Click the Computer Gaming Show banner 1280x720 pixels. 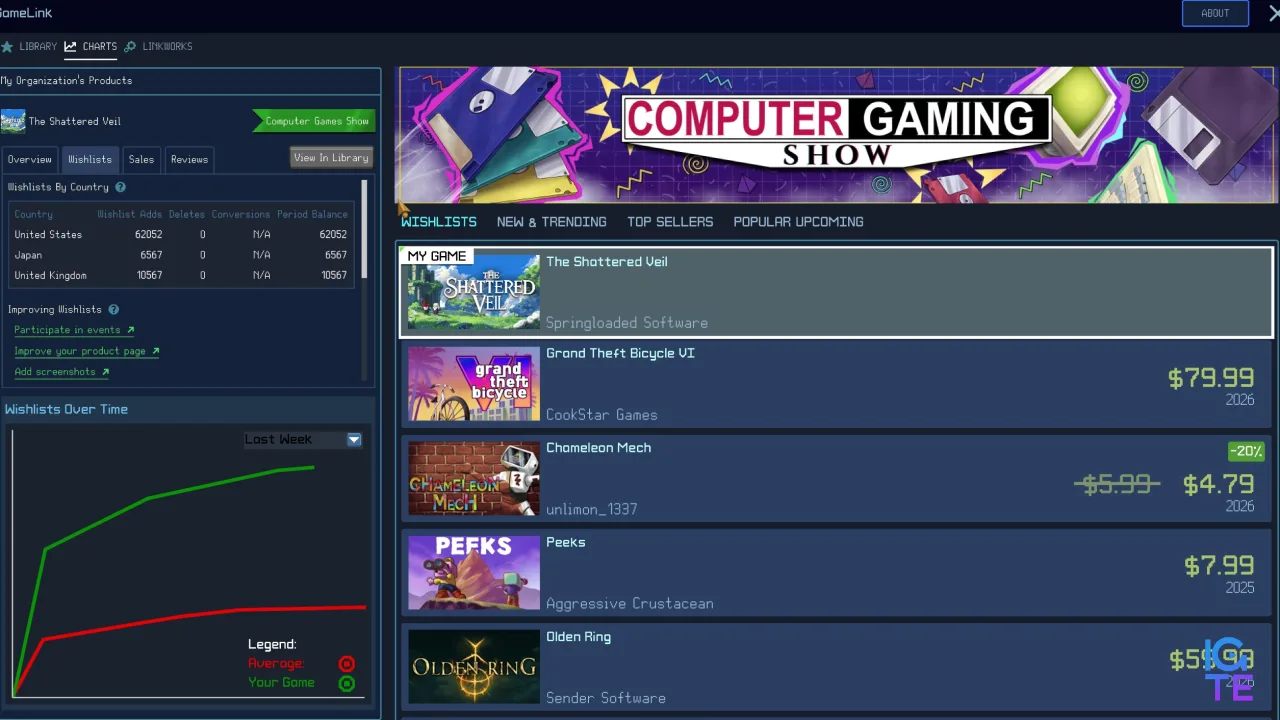click(x=836, y=135)
